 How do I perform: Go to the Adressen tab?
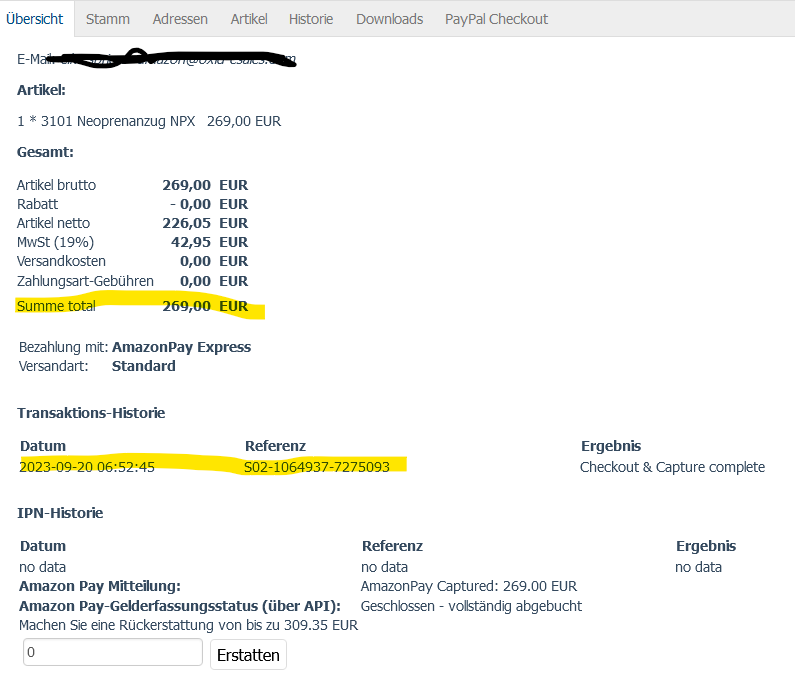click(x=180, y=19)
